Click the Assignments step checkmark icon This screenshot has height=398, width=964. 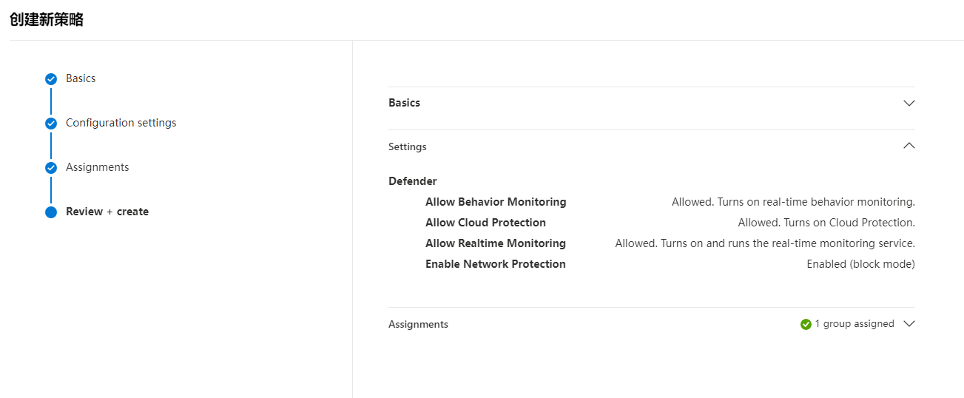tap(51, 168)
